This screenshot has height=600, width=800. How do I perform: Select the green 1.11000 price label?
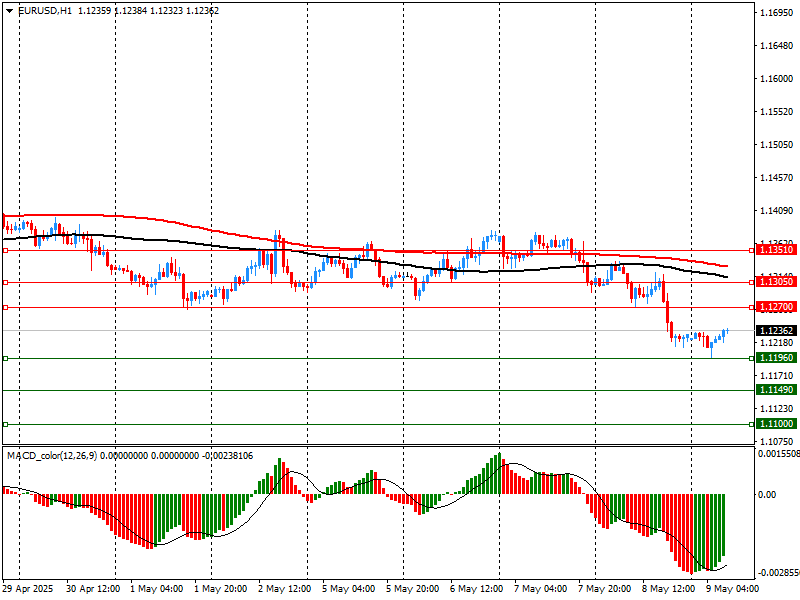pyautogui.click(x=776, y=425)
